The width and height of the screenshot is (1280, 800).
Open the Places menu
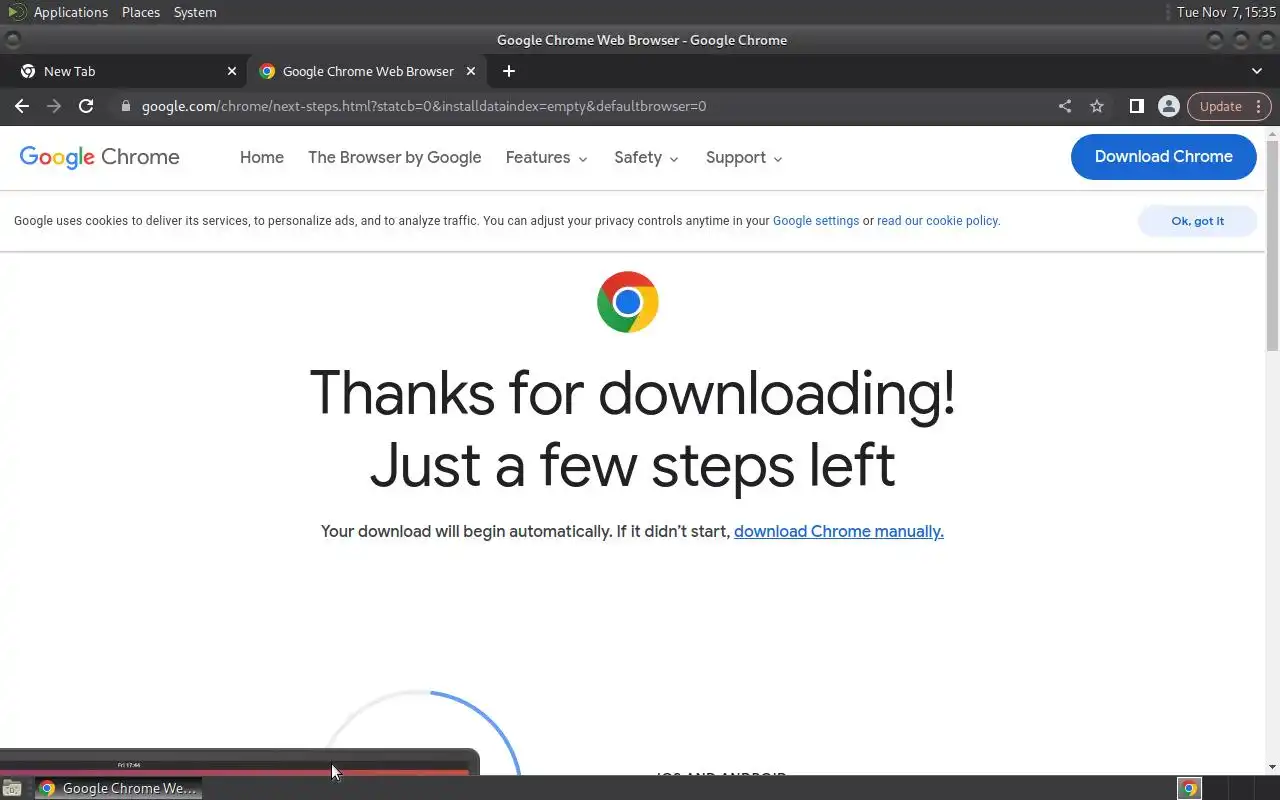(x=141, y=12)
